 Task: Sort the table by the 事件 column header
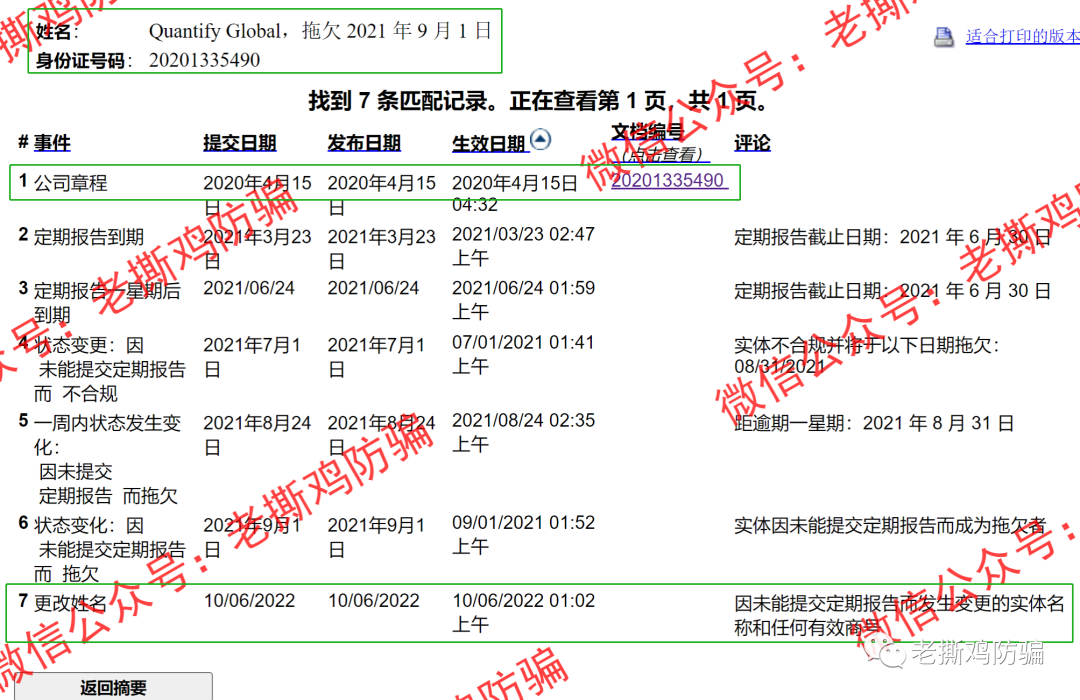52,143
